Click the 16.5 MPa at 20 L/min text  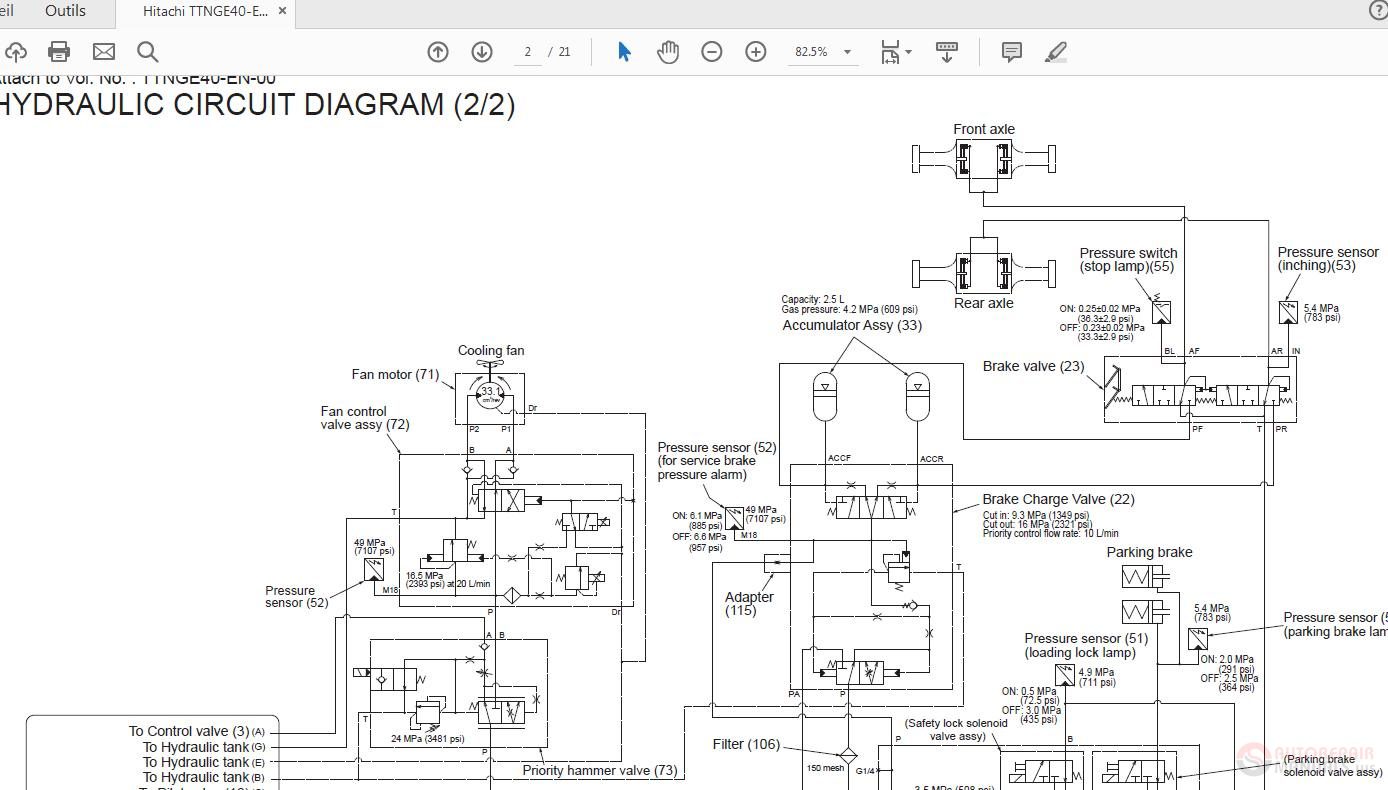448,580
